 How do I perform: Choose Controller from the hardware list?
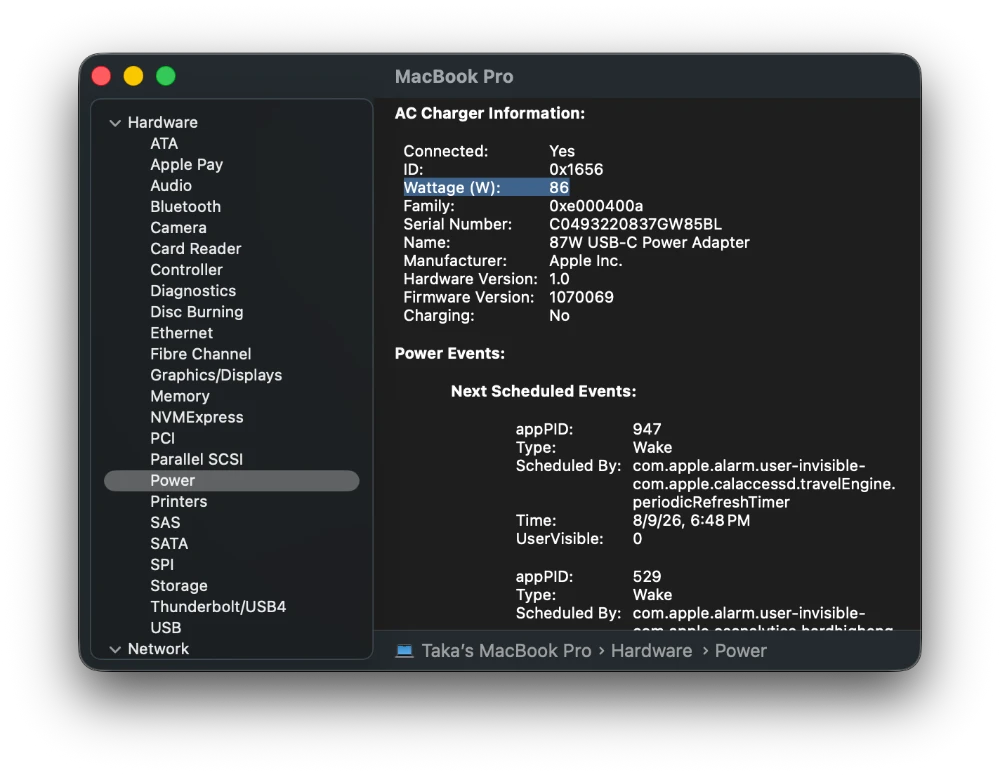click(186, 270)
